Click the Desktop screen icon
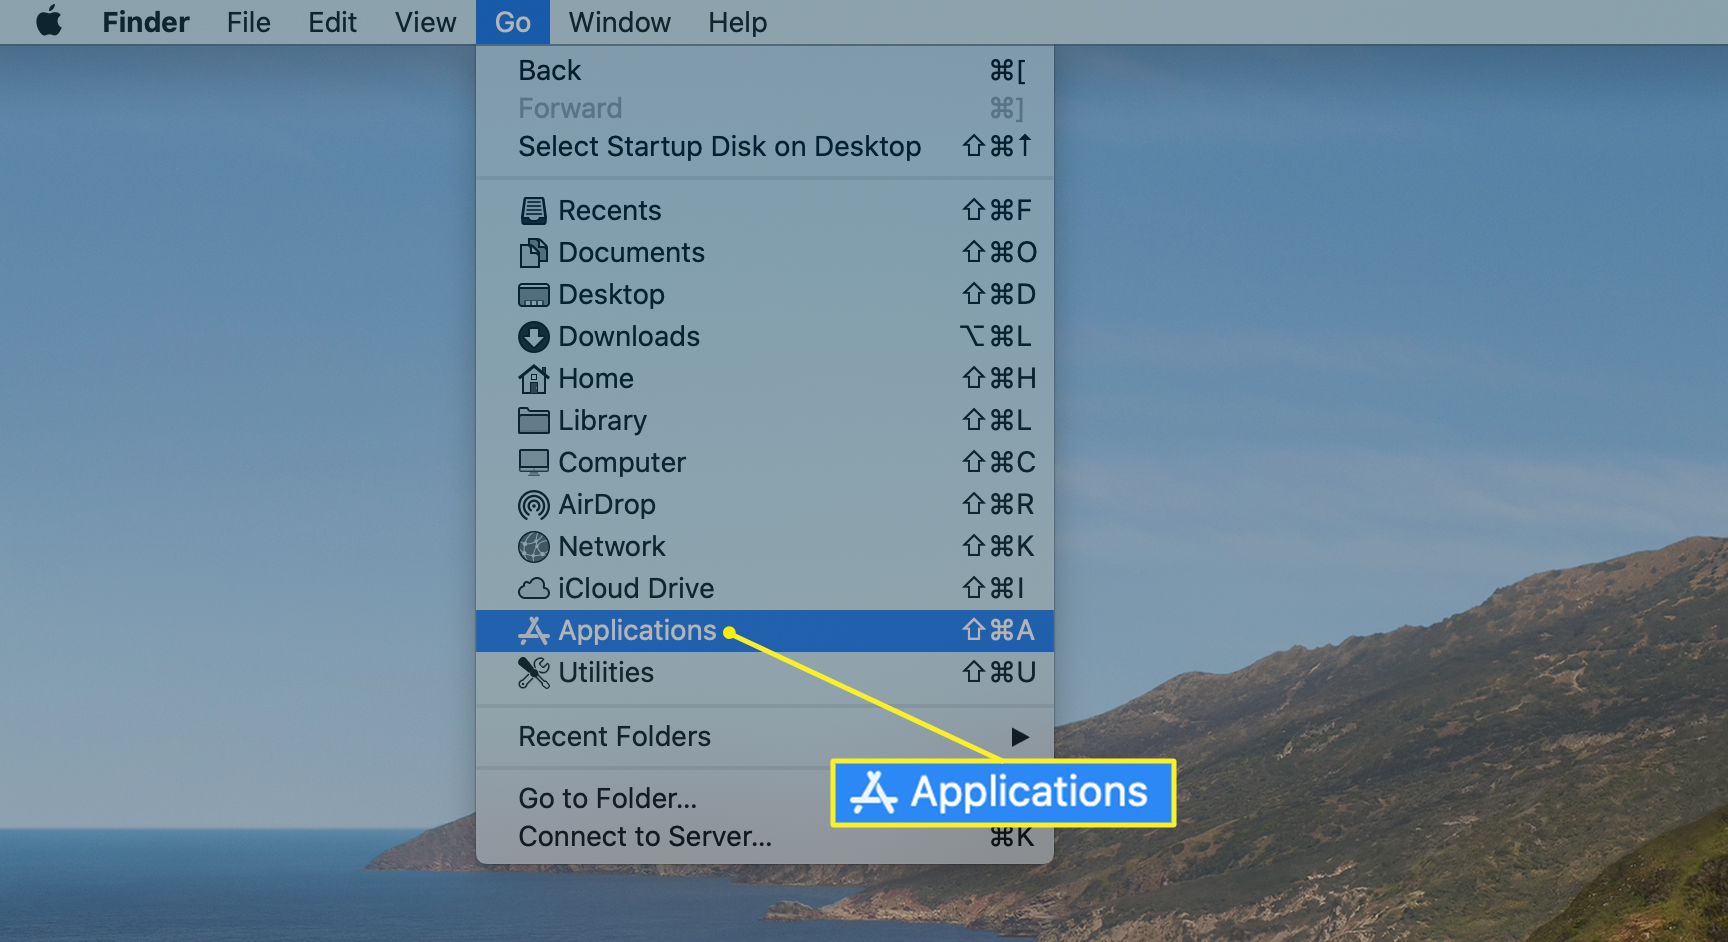The height and width of the screenshot is (942, 1728). point(533,294)
